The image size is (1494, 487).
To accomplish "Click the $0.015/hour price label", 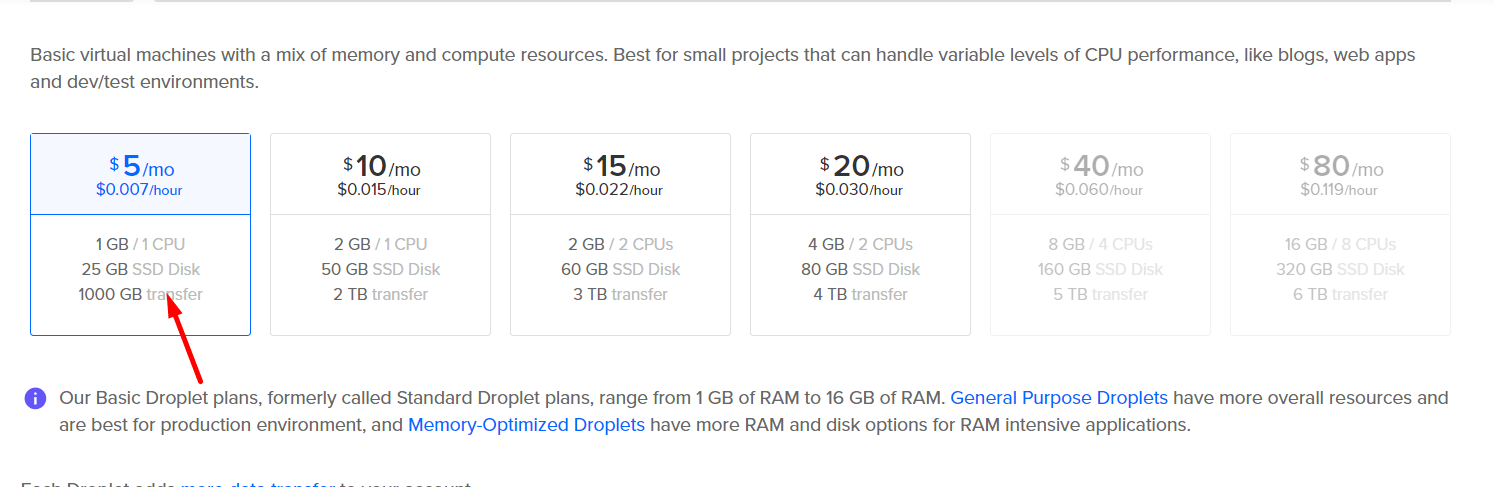I will pyautogui.click(x=380, y=189).
